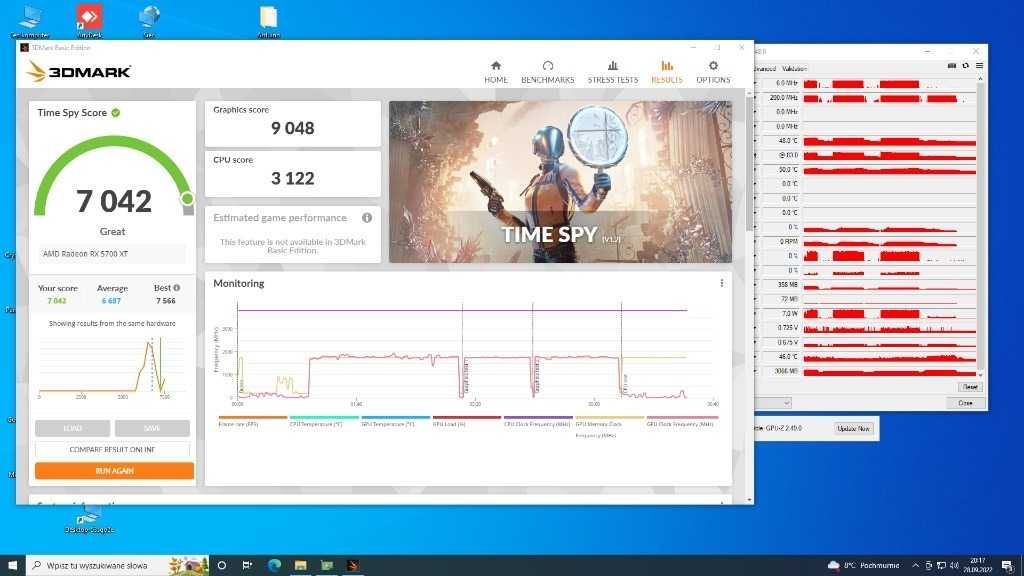1024x576 pixels.
Task: Toggle the GPU Load (%) legend entry
Action: coord(466,421)
